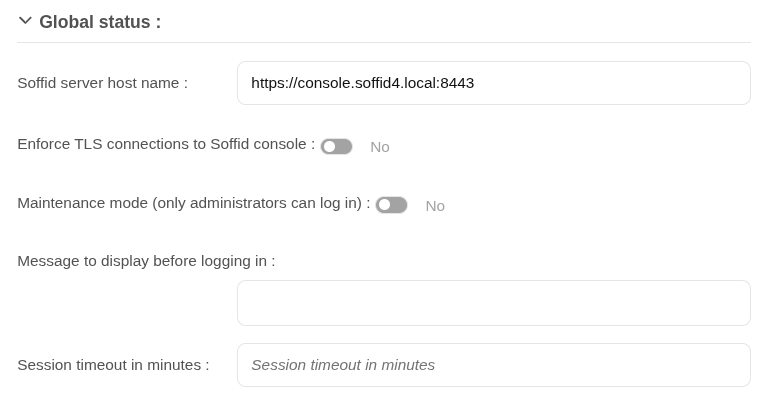Turn on Maintenance mode toggle switch
760x396 pixels.
(391, 205)
